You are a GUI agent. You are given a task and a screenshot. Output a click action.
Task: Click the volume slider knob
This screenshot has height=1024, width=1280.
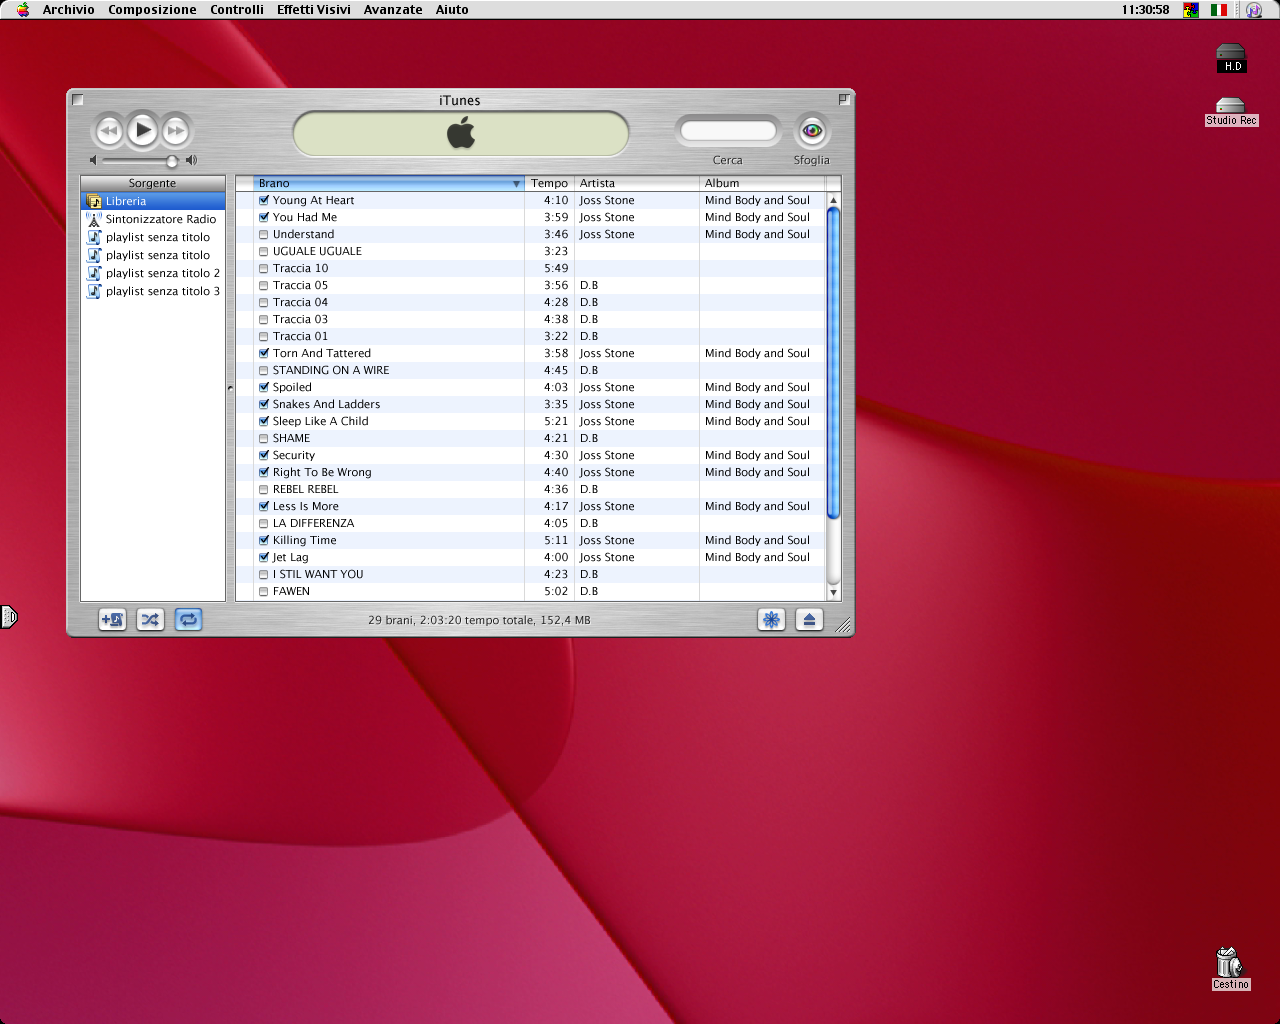click(x=172, y=161)
